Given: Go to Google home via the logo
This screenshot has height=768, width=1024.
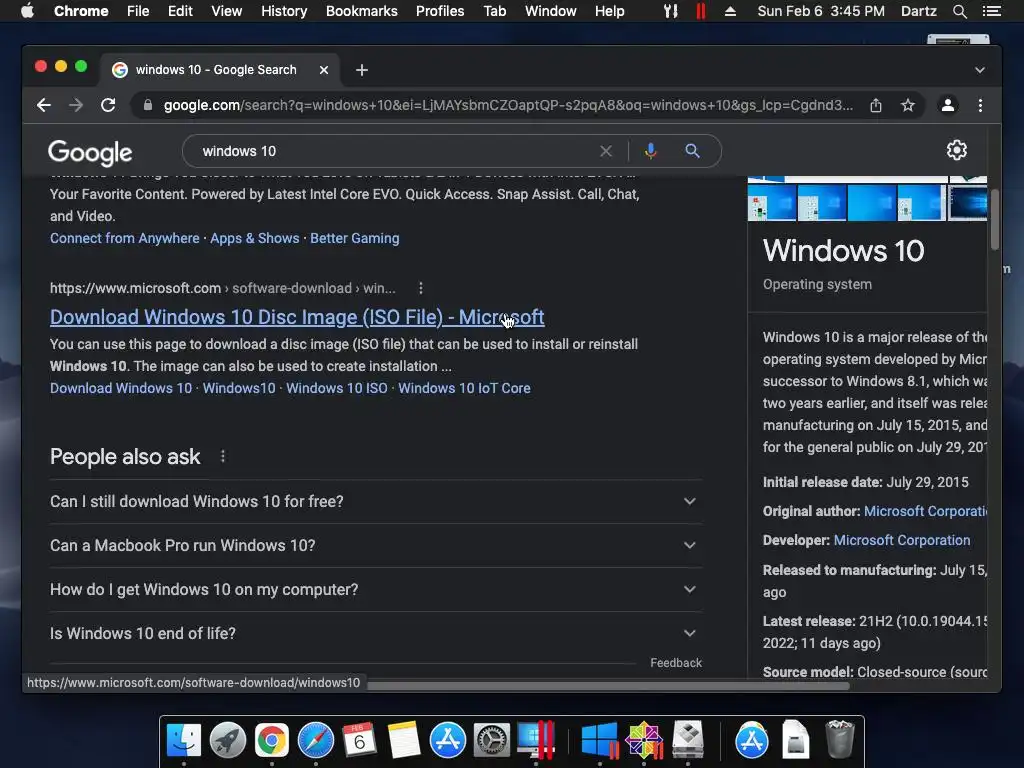Looking at the screenshot, I should 90,153.
